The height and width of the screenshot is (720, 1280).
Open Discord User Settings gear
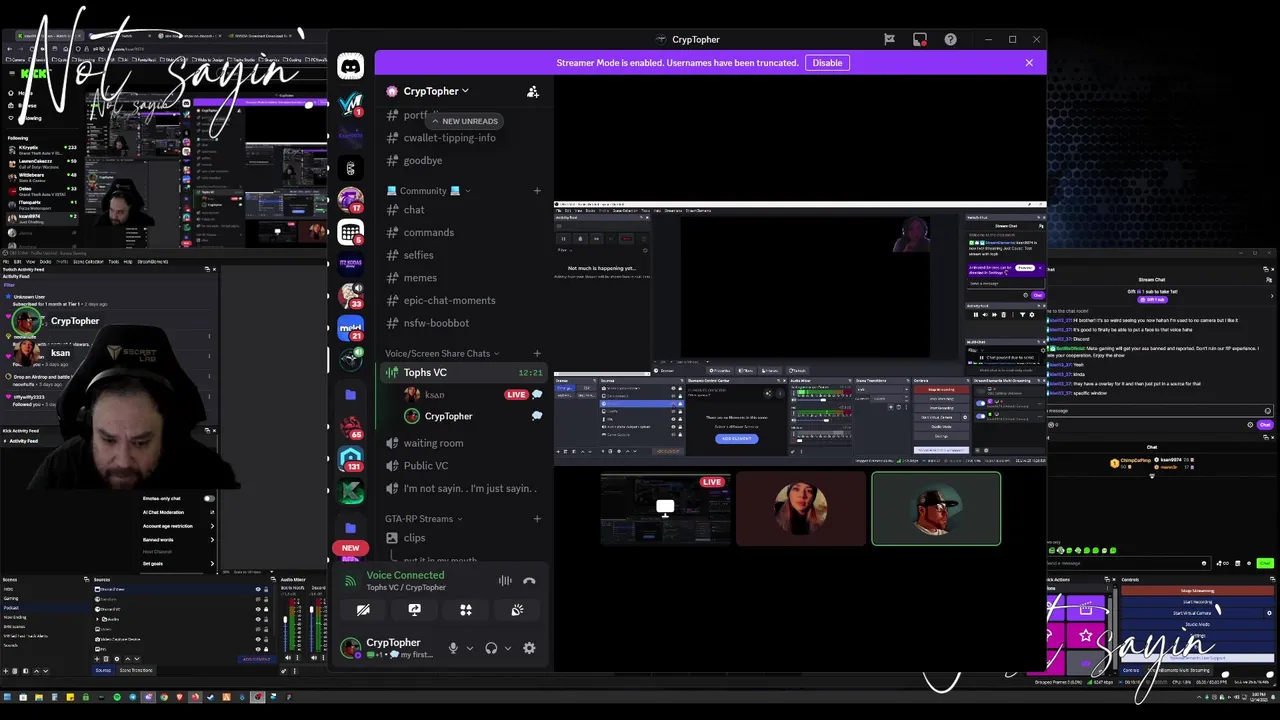(x=529, y=648)
